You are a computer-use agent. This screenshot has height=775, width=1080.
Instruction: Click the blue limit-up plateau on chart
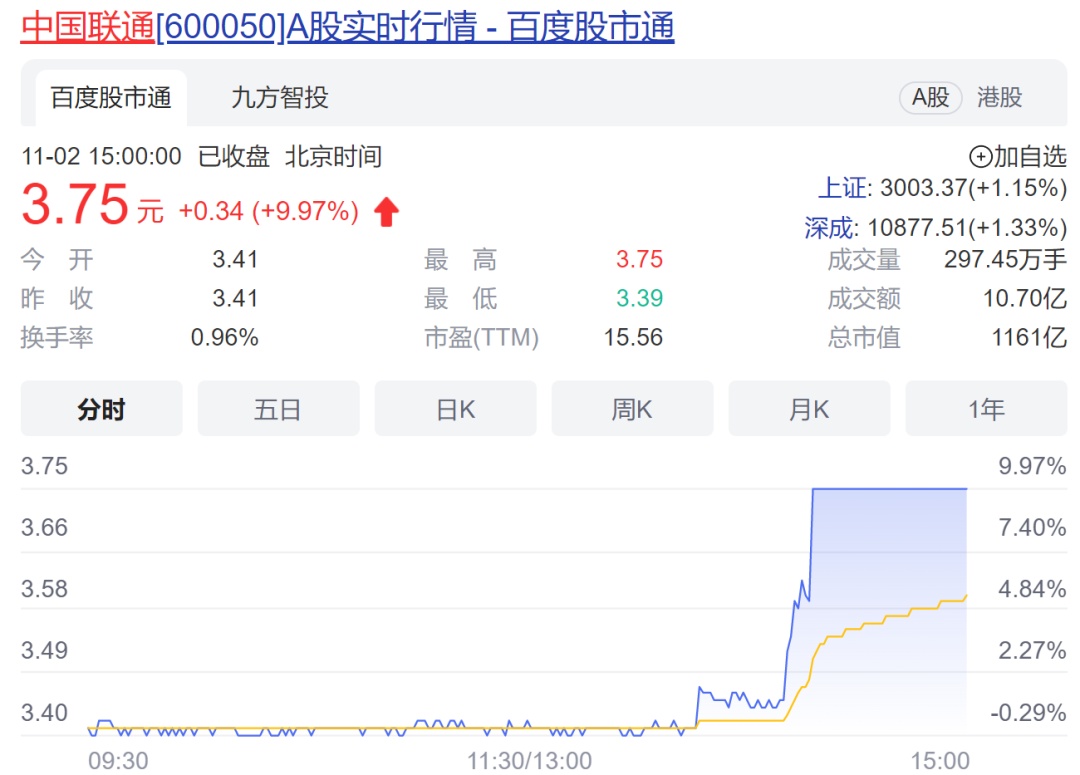[890, 488]
